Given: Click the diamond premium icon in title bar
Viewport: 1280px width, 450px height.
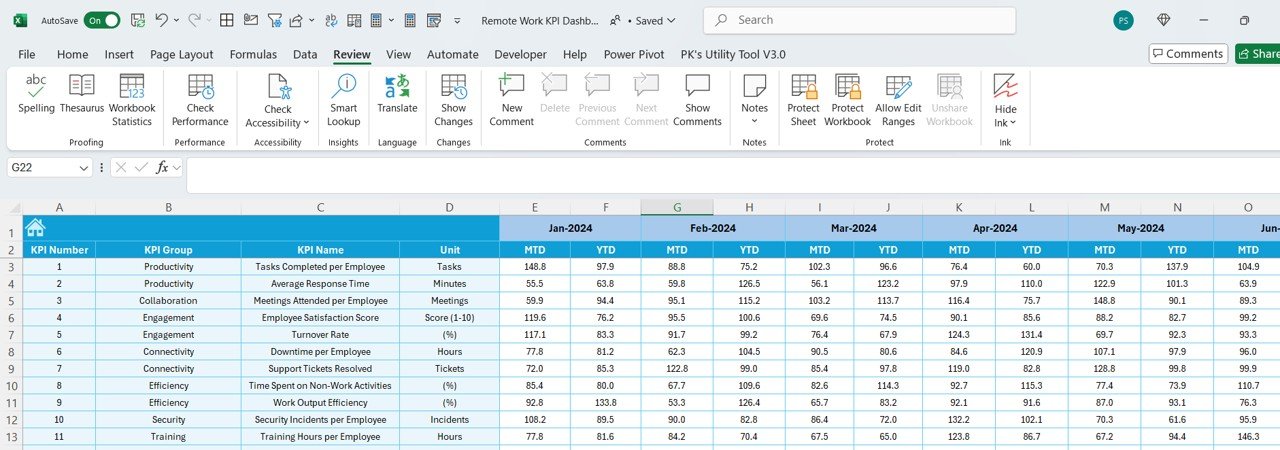Looking at the screenshot, I should point(1163,20).
